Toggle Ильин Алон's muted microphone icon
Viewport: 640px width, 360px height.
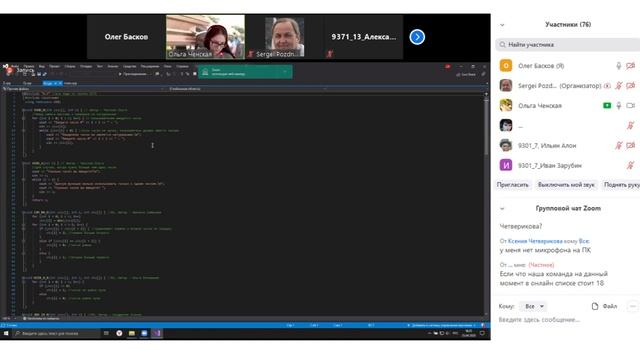click(619, 145)
